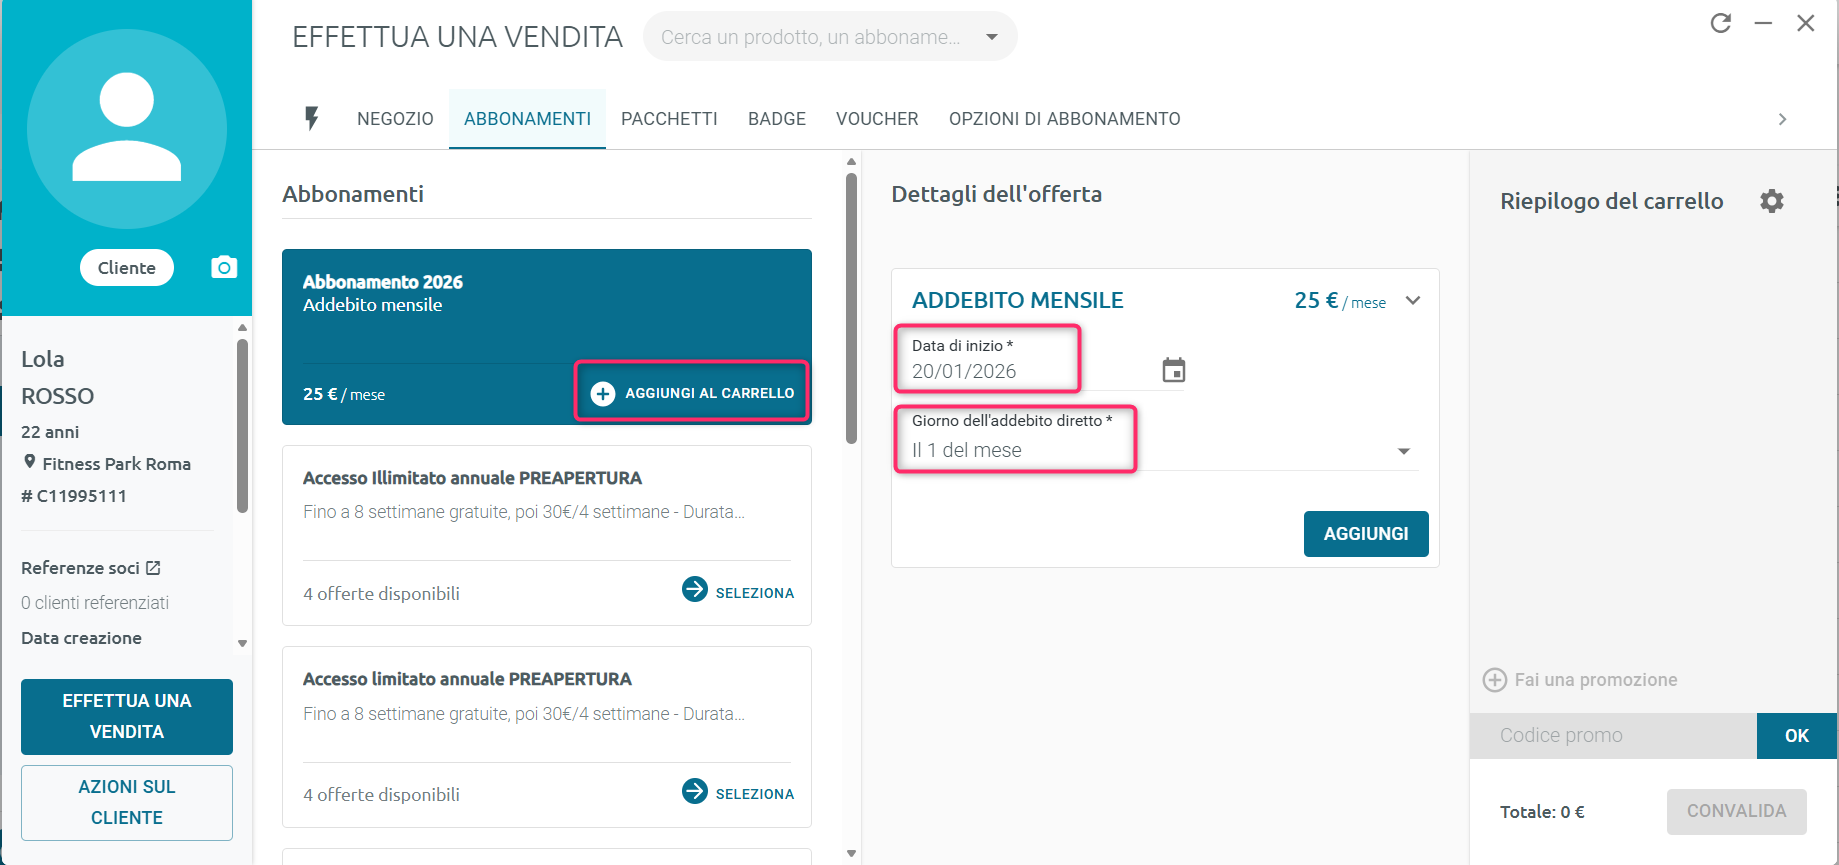
Task: Click the Totale: 0 € text
Action: click(x=1542, y=812)
